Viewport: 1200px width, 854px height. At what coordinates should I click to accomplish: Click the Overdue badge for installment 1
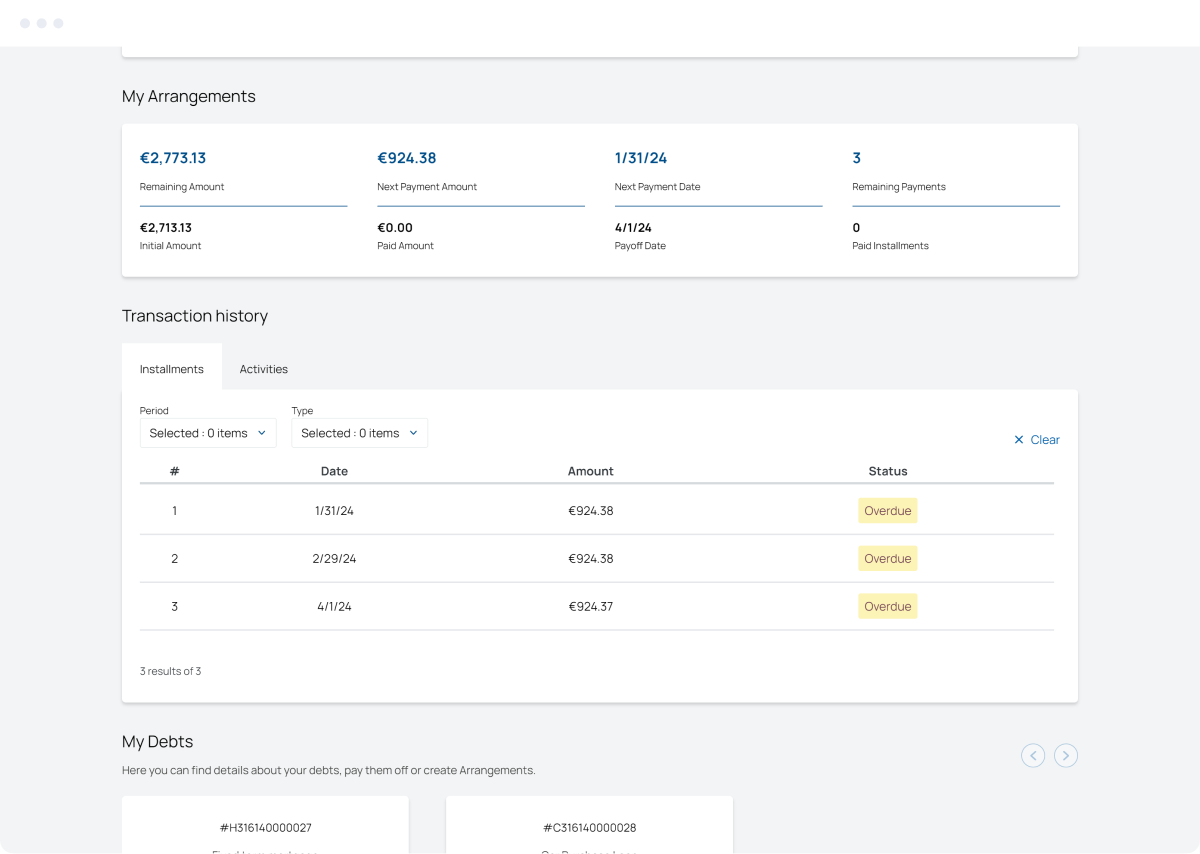click(887, 510)
